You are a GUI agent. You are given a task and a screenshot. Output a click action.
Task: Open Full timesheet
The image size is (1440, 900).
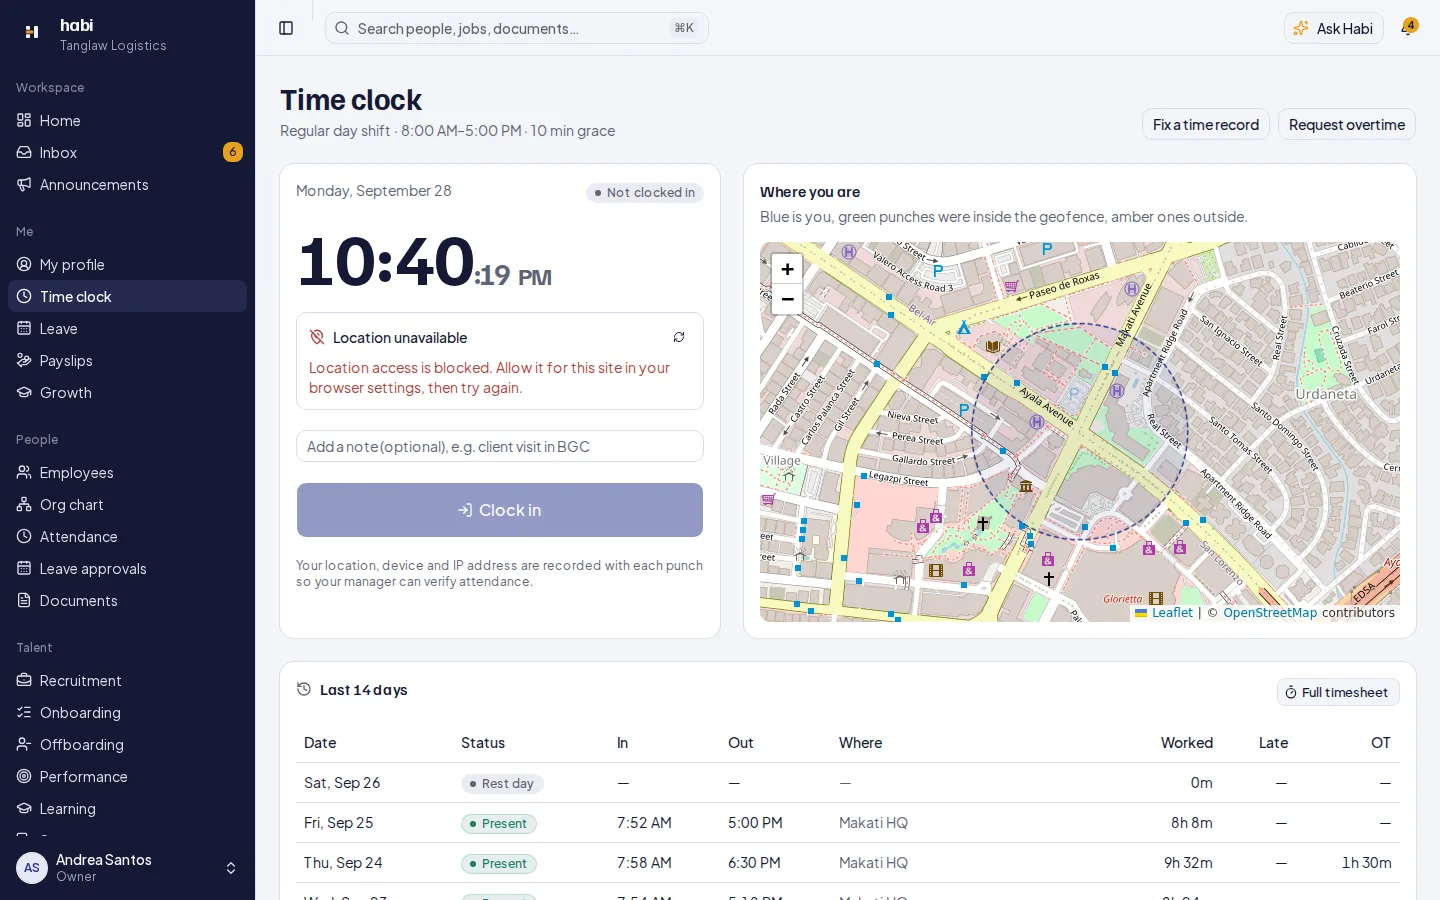point(1338,692)
